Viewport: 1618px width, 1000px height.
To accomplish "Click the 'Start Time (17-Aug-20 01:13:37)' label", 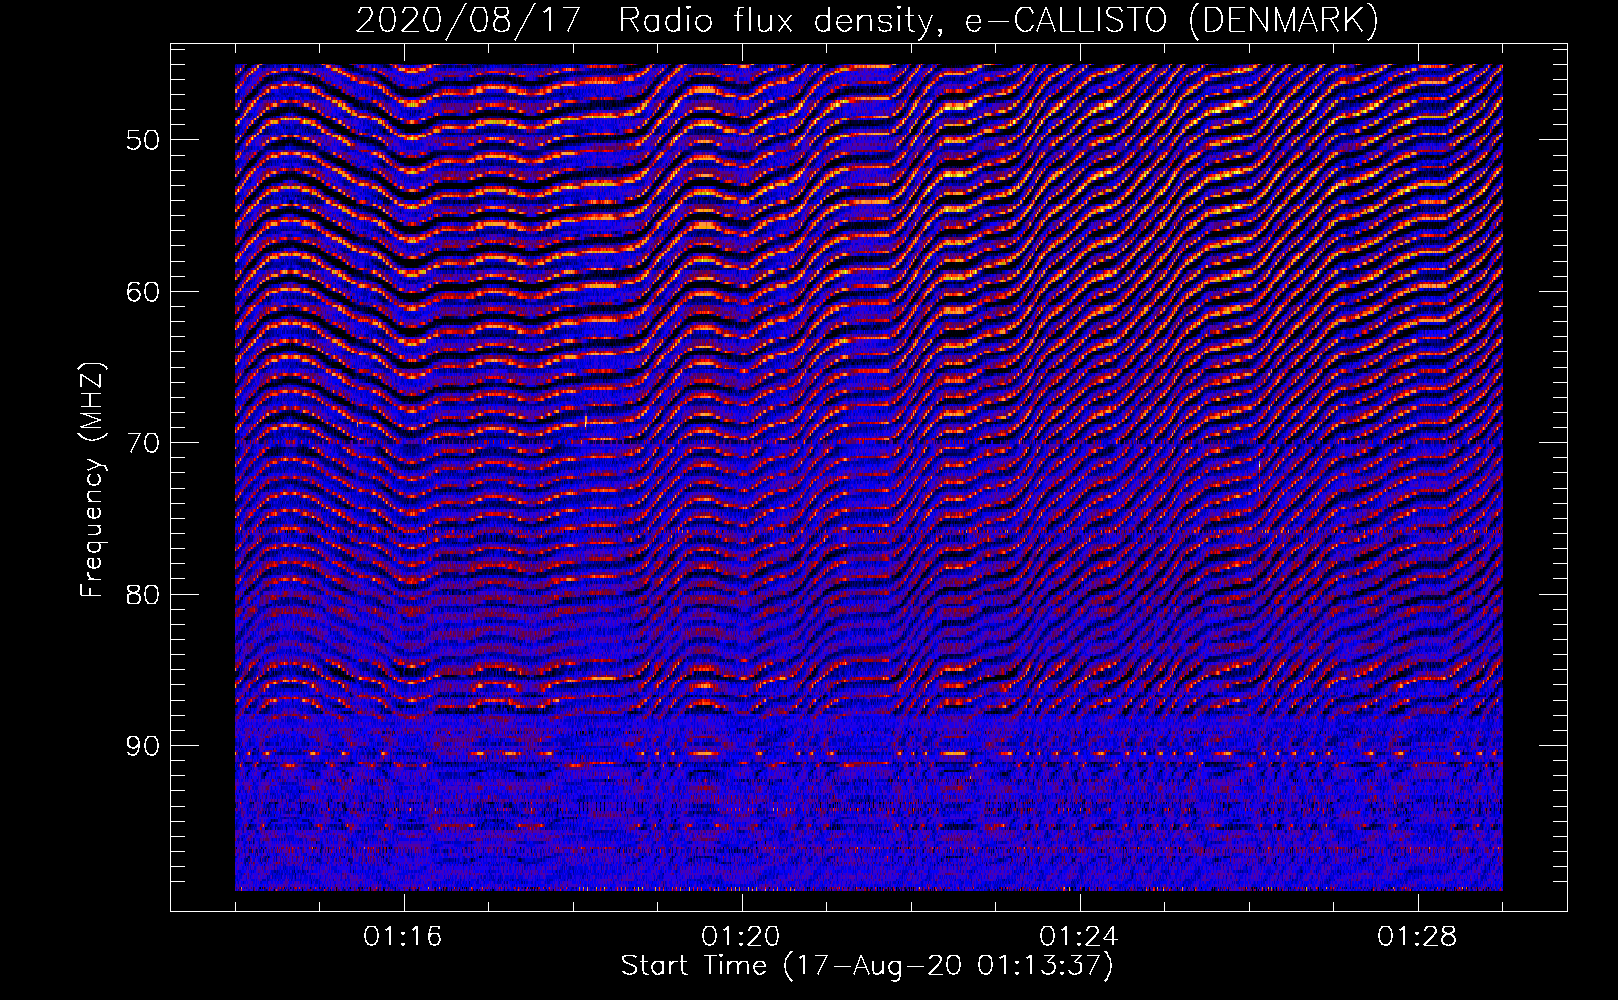I will pos(867,966).
